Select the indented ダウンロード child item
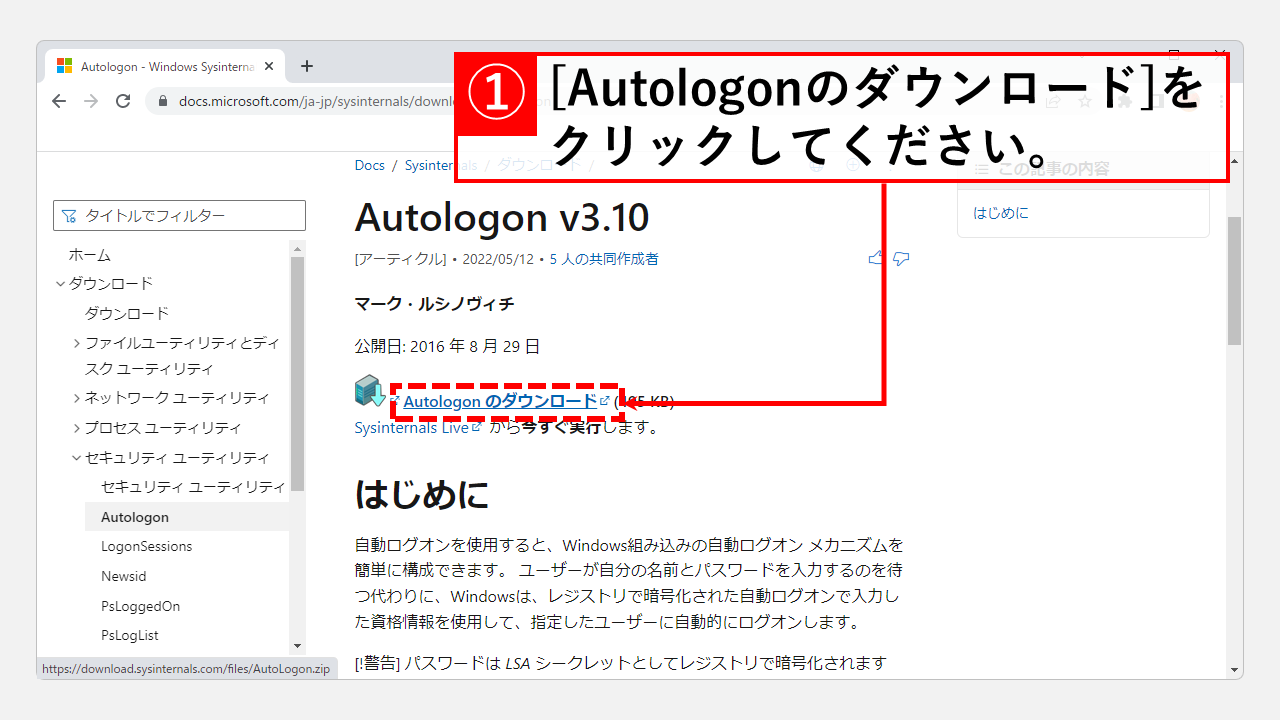The height and width of the screenshot is (720, 1280). coord(127,313)
